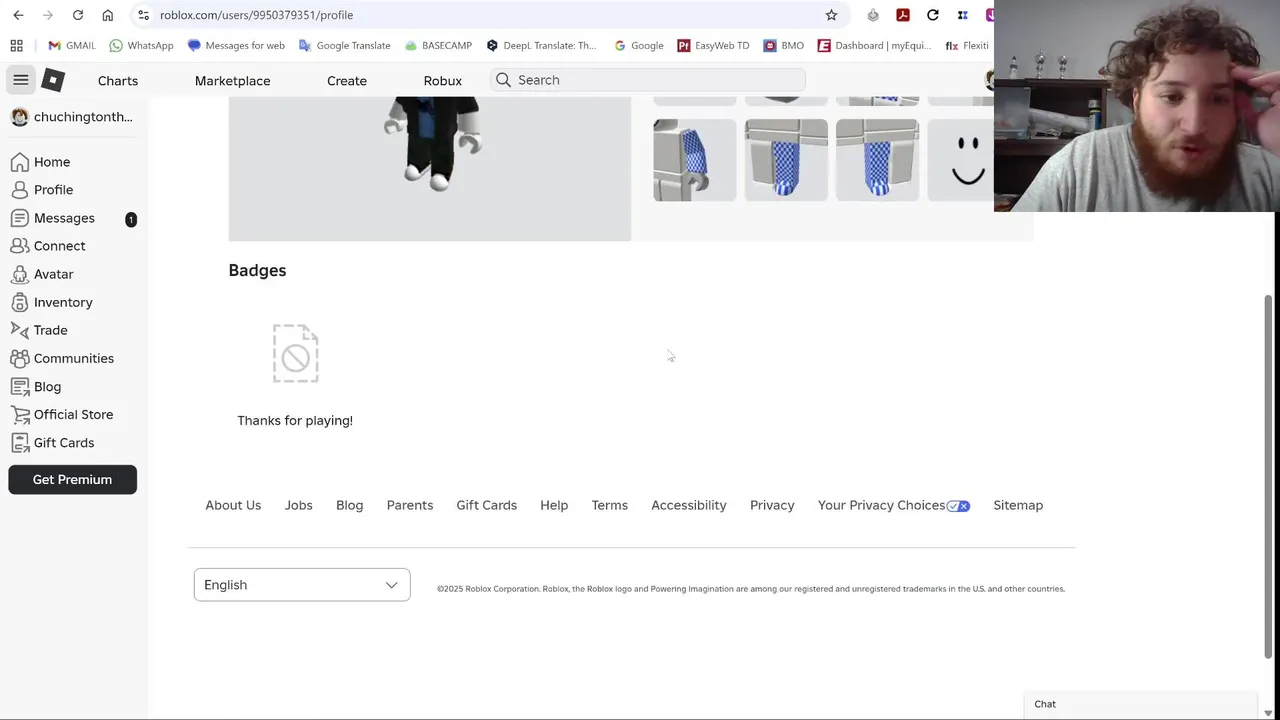Go back using browser back arrow
The image size is (1280, 720).
pyautogui.click(x=18, y=15)
